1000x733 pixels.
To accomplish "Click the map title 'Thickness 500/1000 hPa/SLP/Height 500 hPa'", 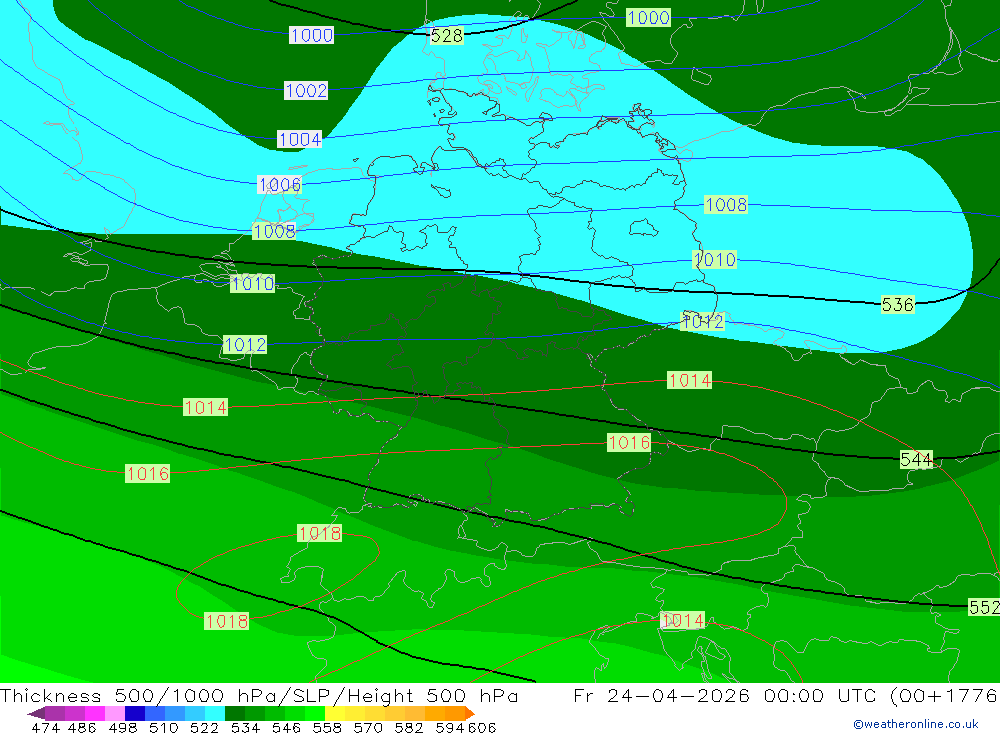I will point(259,695).
